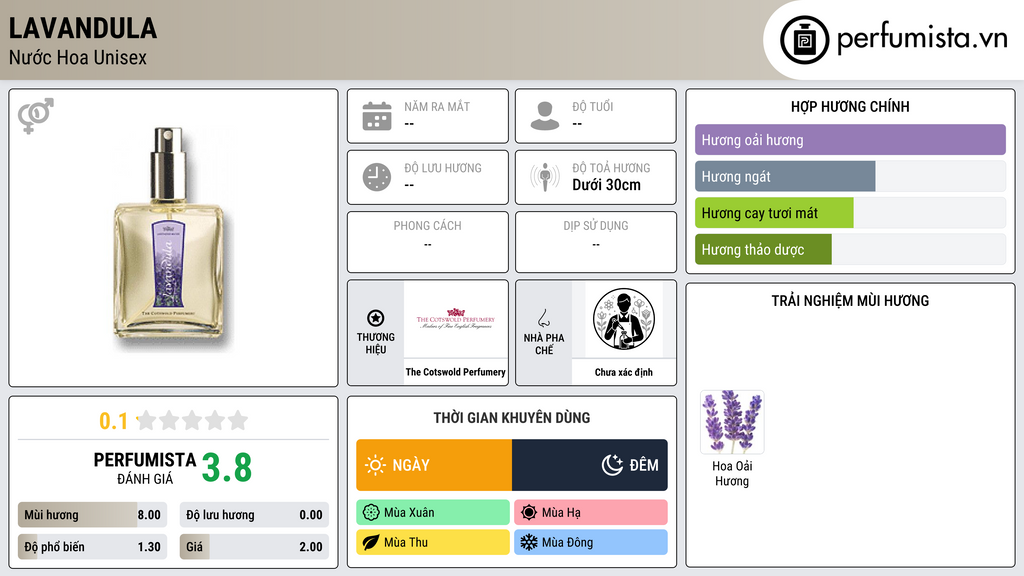Click the Dịp sử dụng info box
Viewport: 1024px width, 576px height.
pos(596,242)
